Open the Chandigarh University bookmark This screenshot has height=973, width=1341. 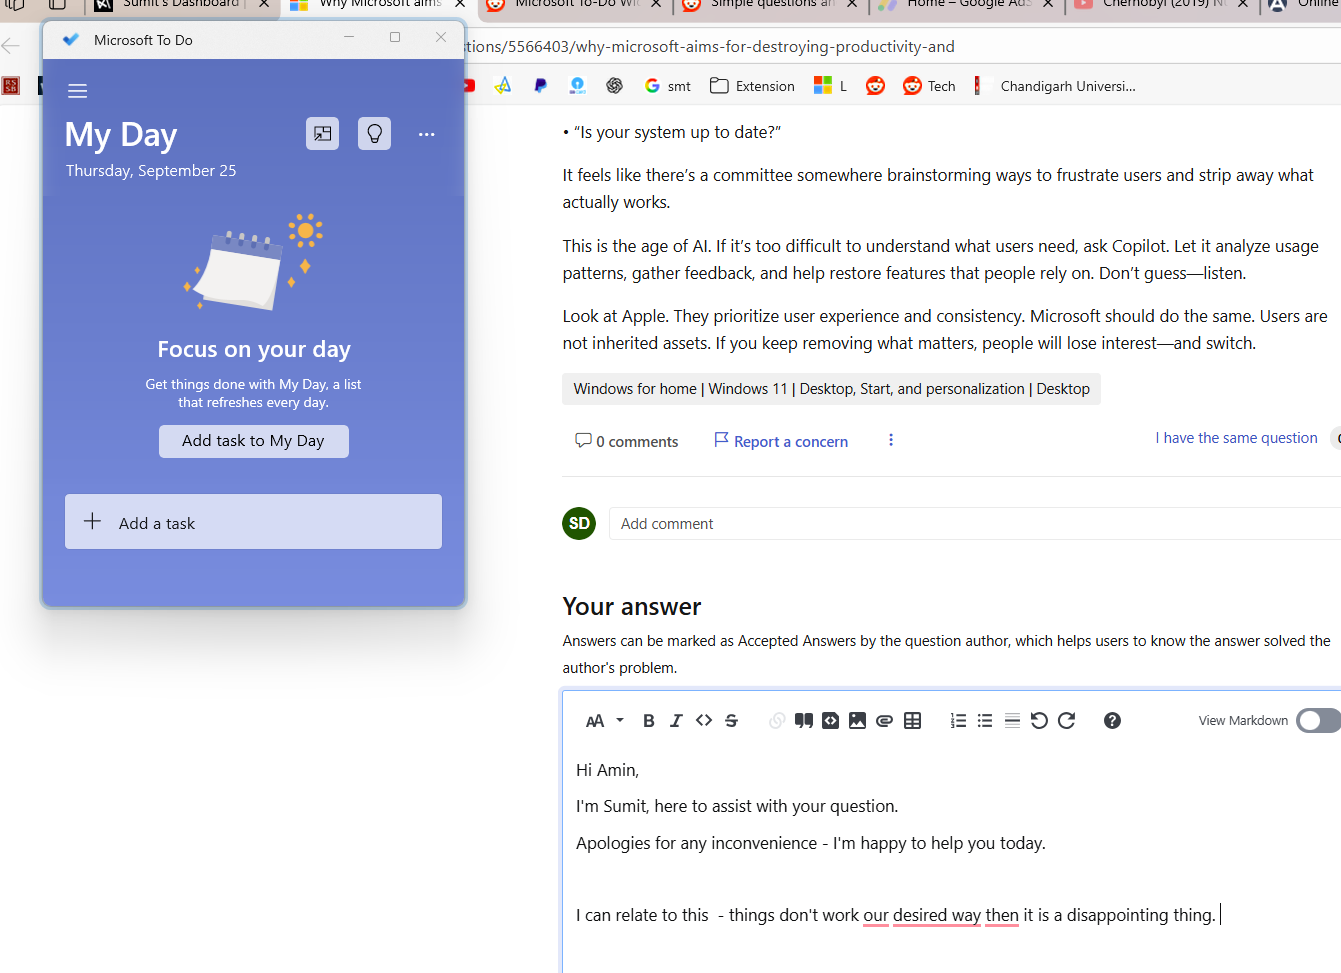point(1055,86)
